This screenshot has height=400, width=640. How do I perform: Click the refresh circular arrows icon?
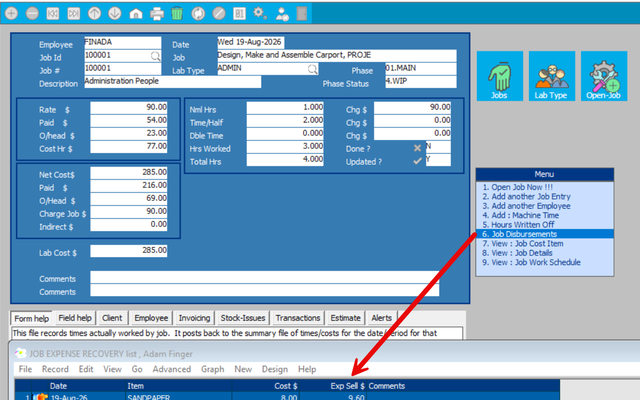tap(198, 13)
